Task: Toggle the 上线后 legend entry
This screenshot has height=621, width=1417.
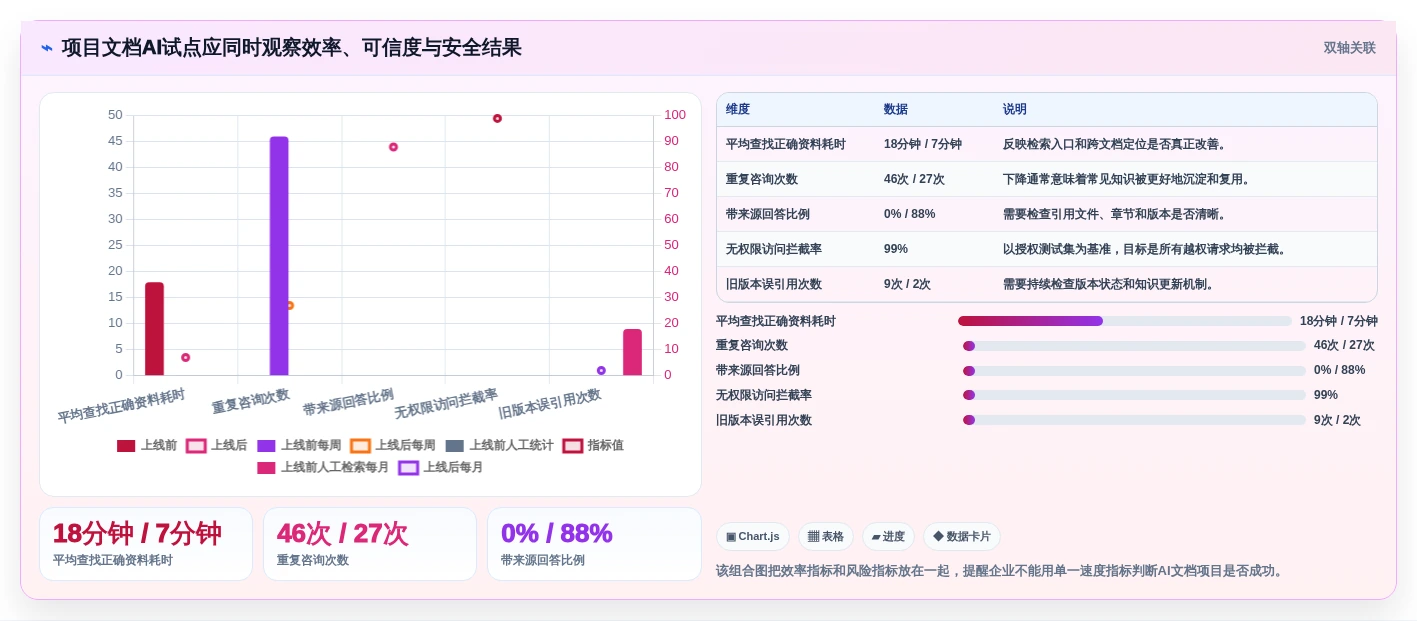Action: 217,446
